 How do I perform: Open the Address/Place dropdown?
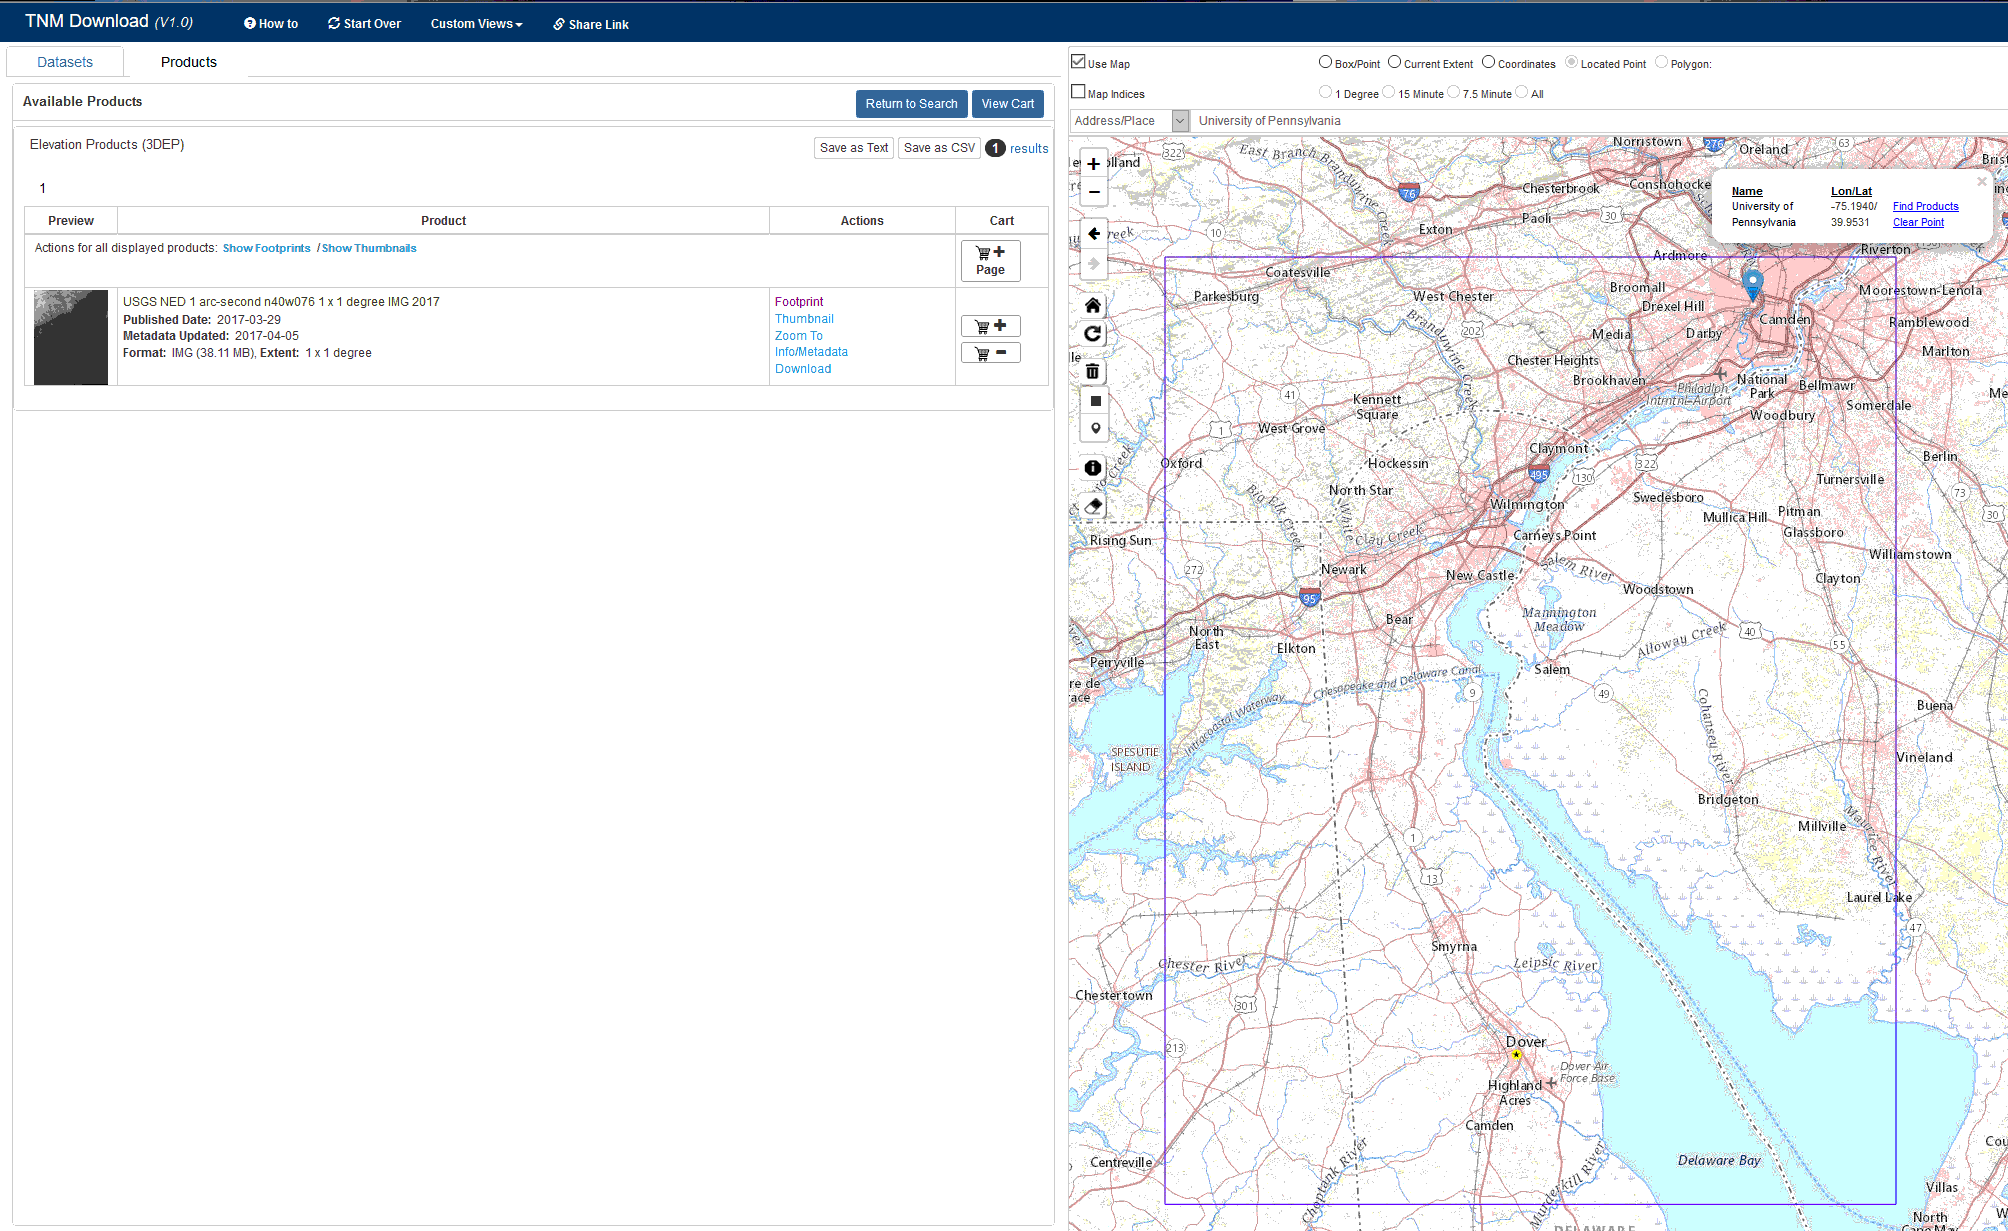click(1180, 121)
